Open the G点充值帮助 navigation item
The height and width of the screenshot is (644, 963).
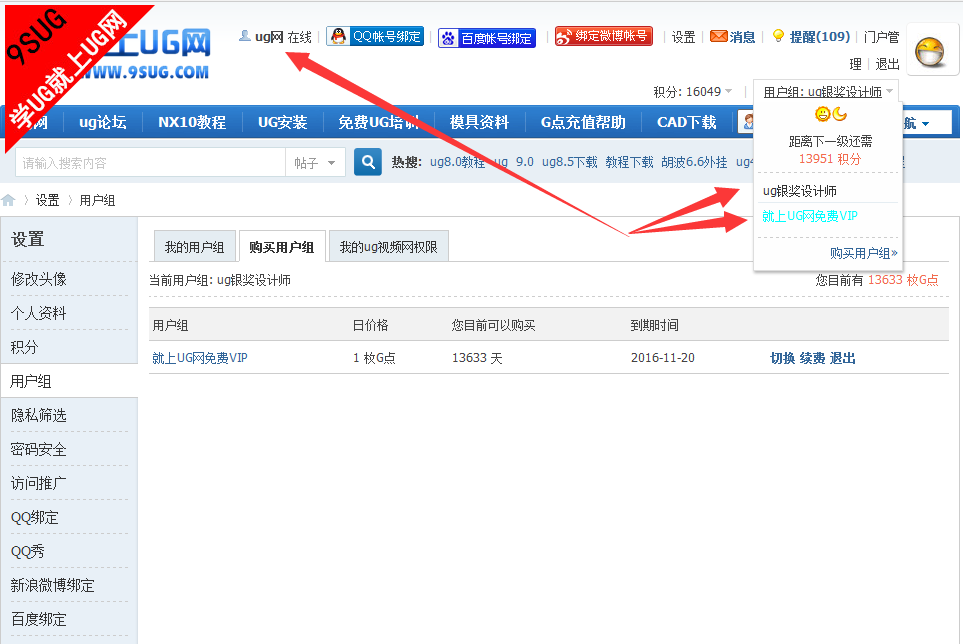583,122
